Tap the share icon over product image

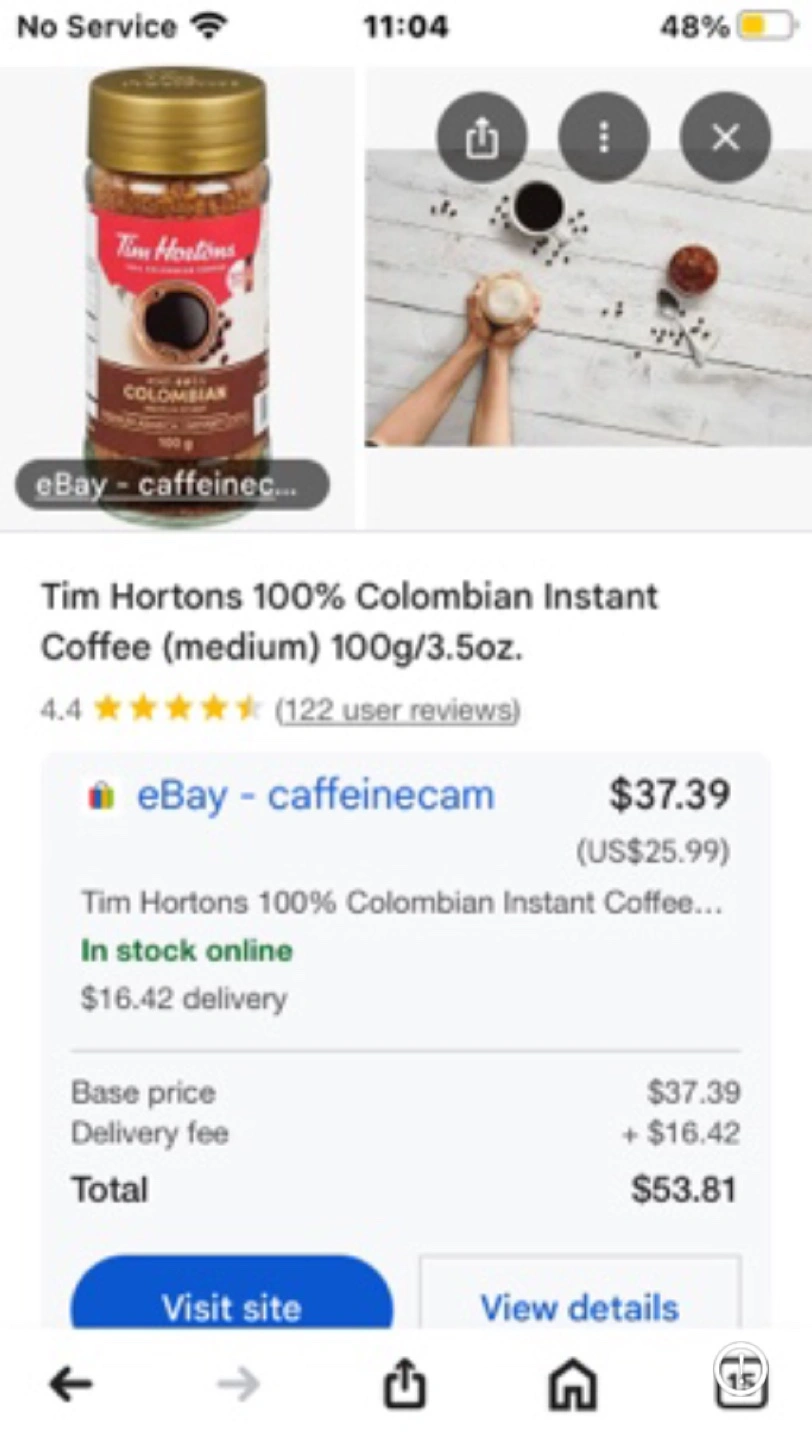click(482, 137)
